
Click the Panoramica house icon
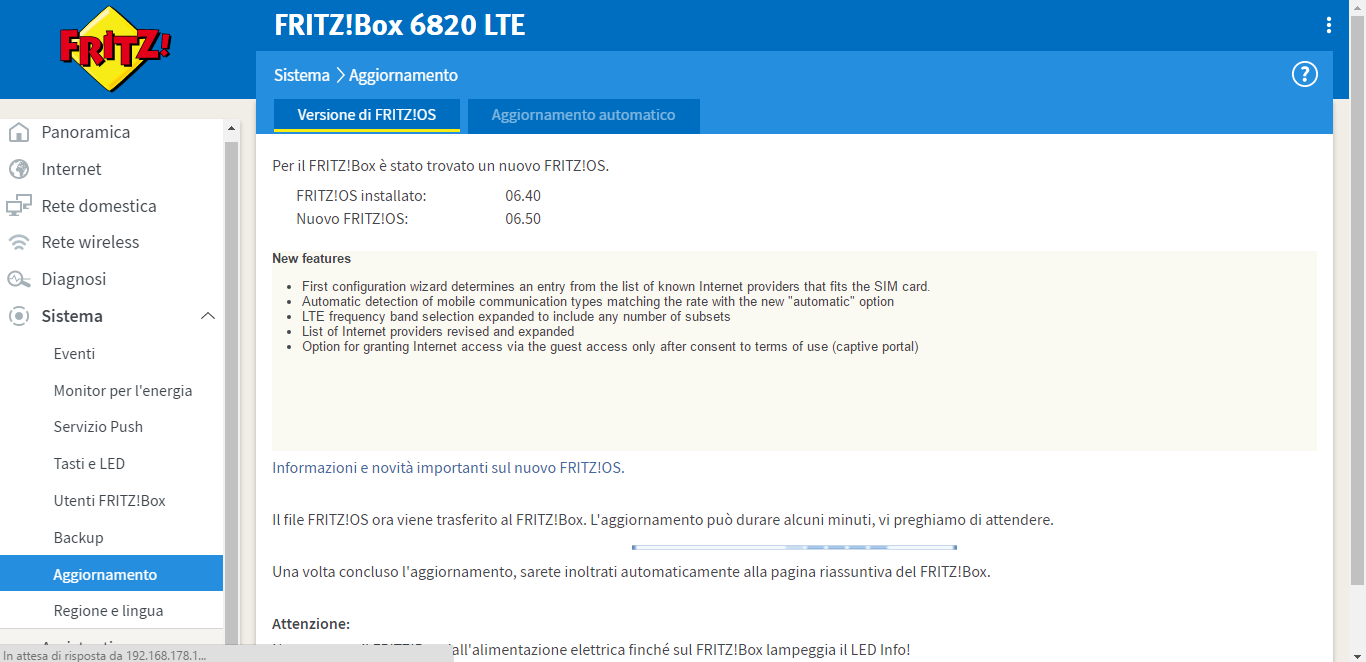(x=18, y=132)
